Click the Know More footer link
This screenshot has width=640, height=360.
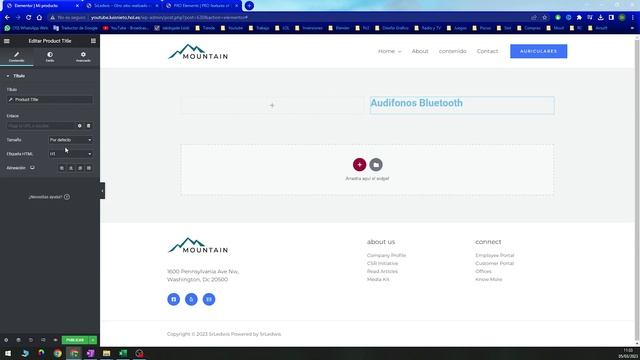(x=489, y=279)
